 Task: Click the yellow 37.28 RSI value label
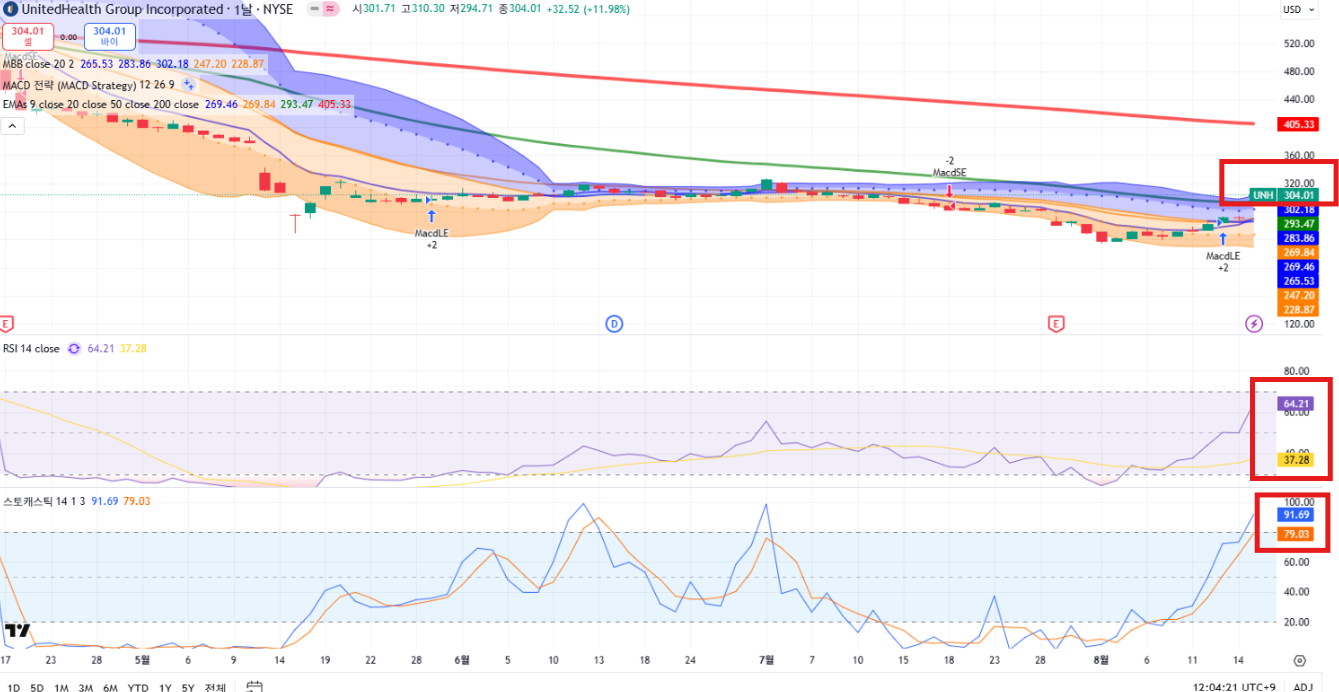point(1298,460)
